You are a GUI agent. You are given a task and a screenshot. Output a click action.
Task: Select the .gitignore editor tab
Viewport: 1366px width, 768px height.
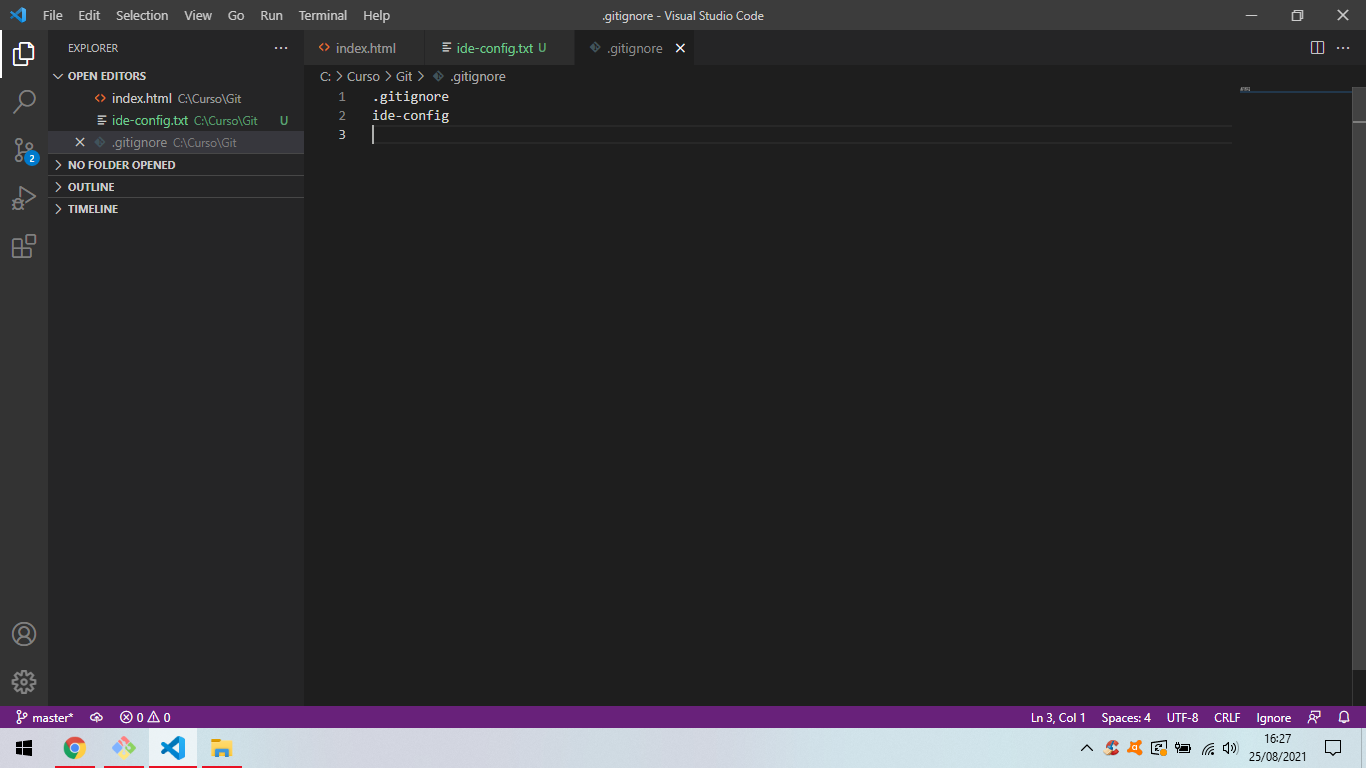point(634,48)
